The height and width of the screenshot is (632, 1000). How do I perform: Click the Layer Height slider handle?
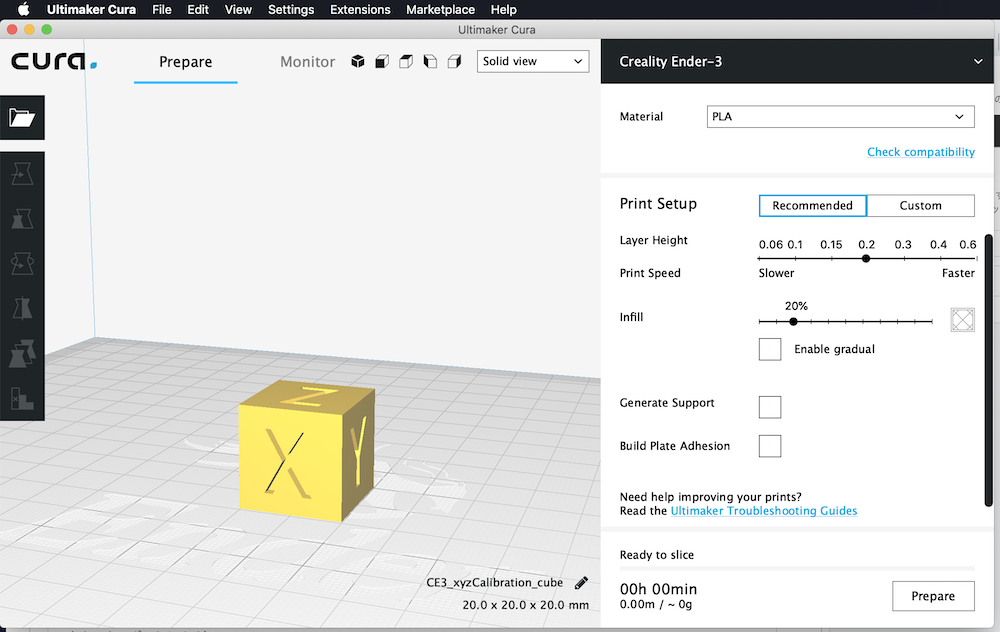click(865, 258)
